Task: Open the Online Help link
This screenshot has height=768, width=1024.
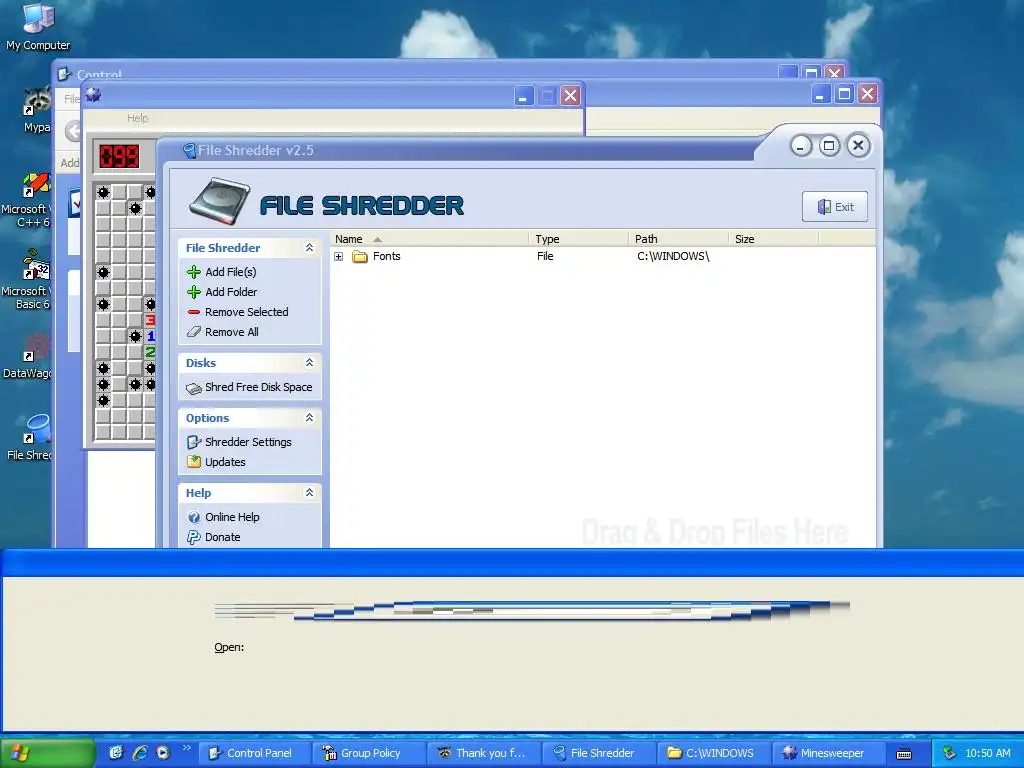Action: pyautogui.click(x=232, y=517)
